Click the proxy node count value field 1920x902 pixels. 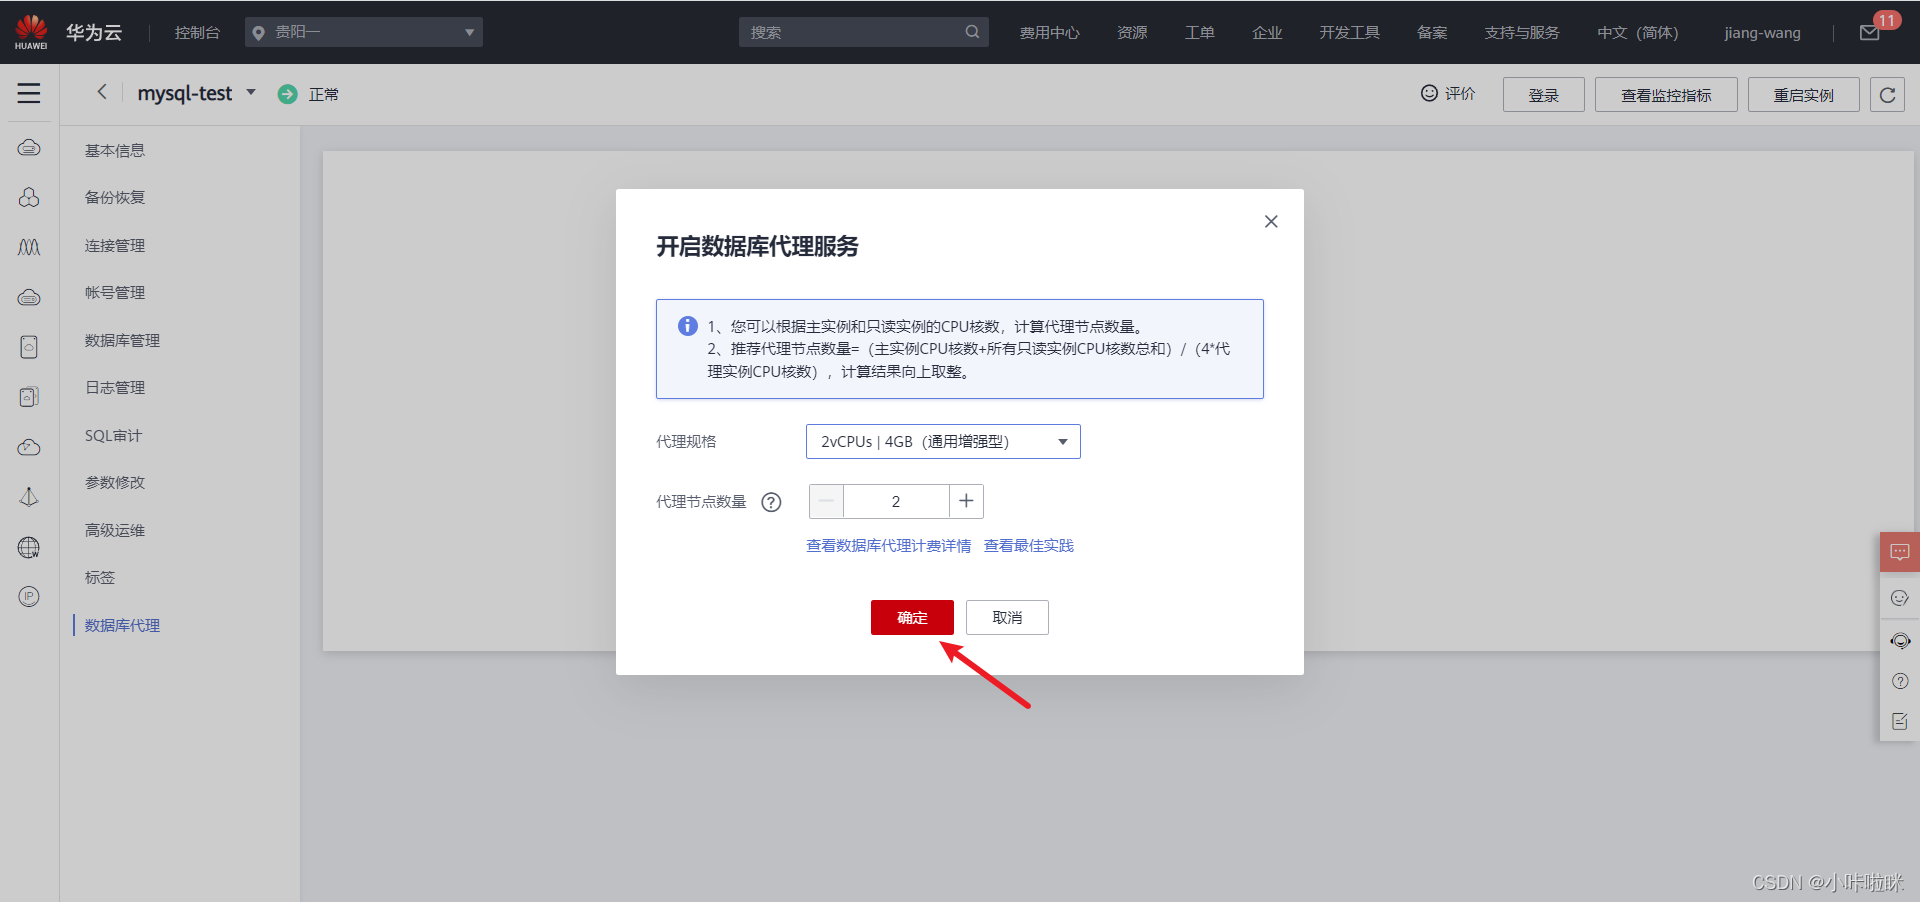click(896, 501)
